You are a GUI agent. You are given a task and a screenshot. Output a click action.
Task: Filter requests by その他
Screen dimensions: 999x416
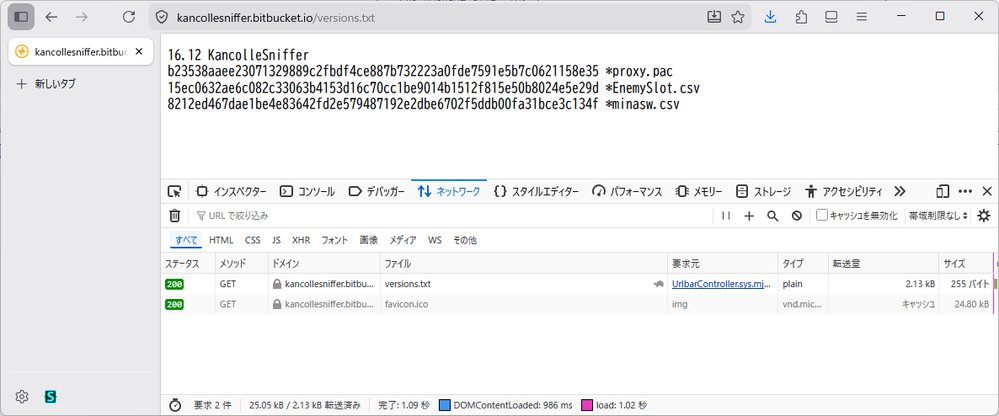click(x=464, y=240)
